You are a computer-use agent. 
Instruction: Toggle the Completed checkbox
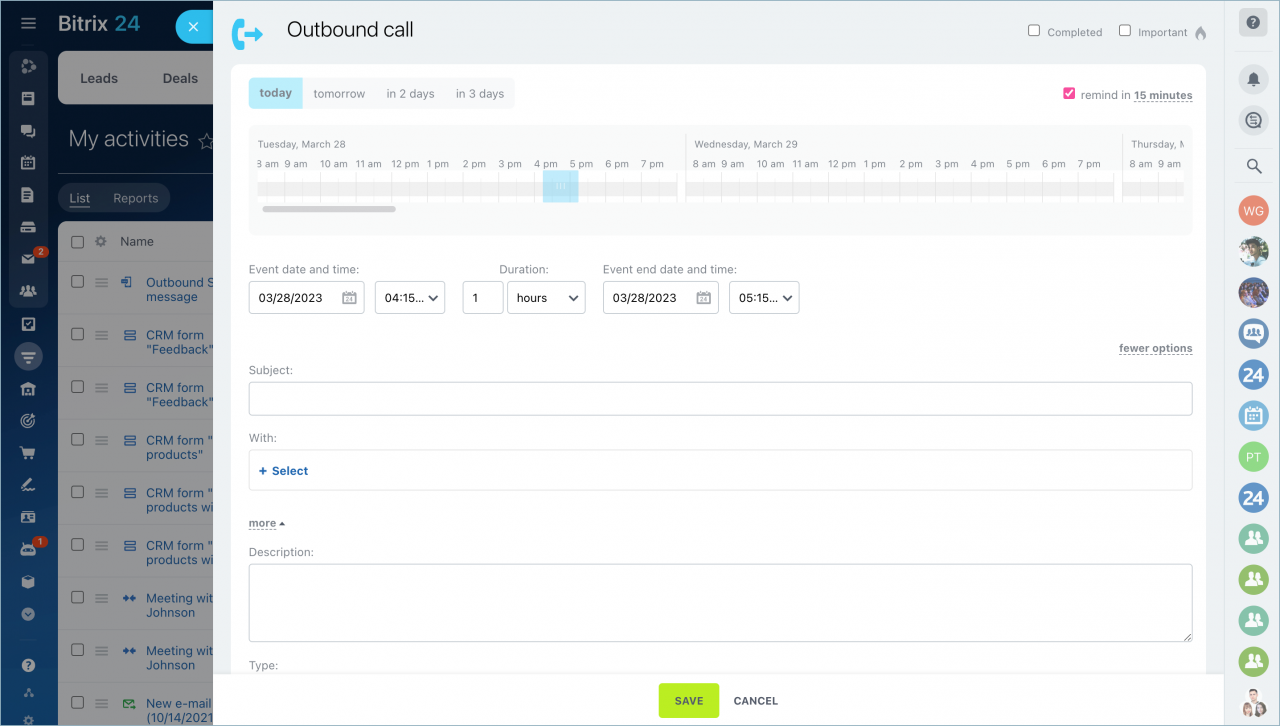pos(1034,31)
